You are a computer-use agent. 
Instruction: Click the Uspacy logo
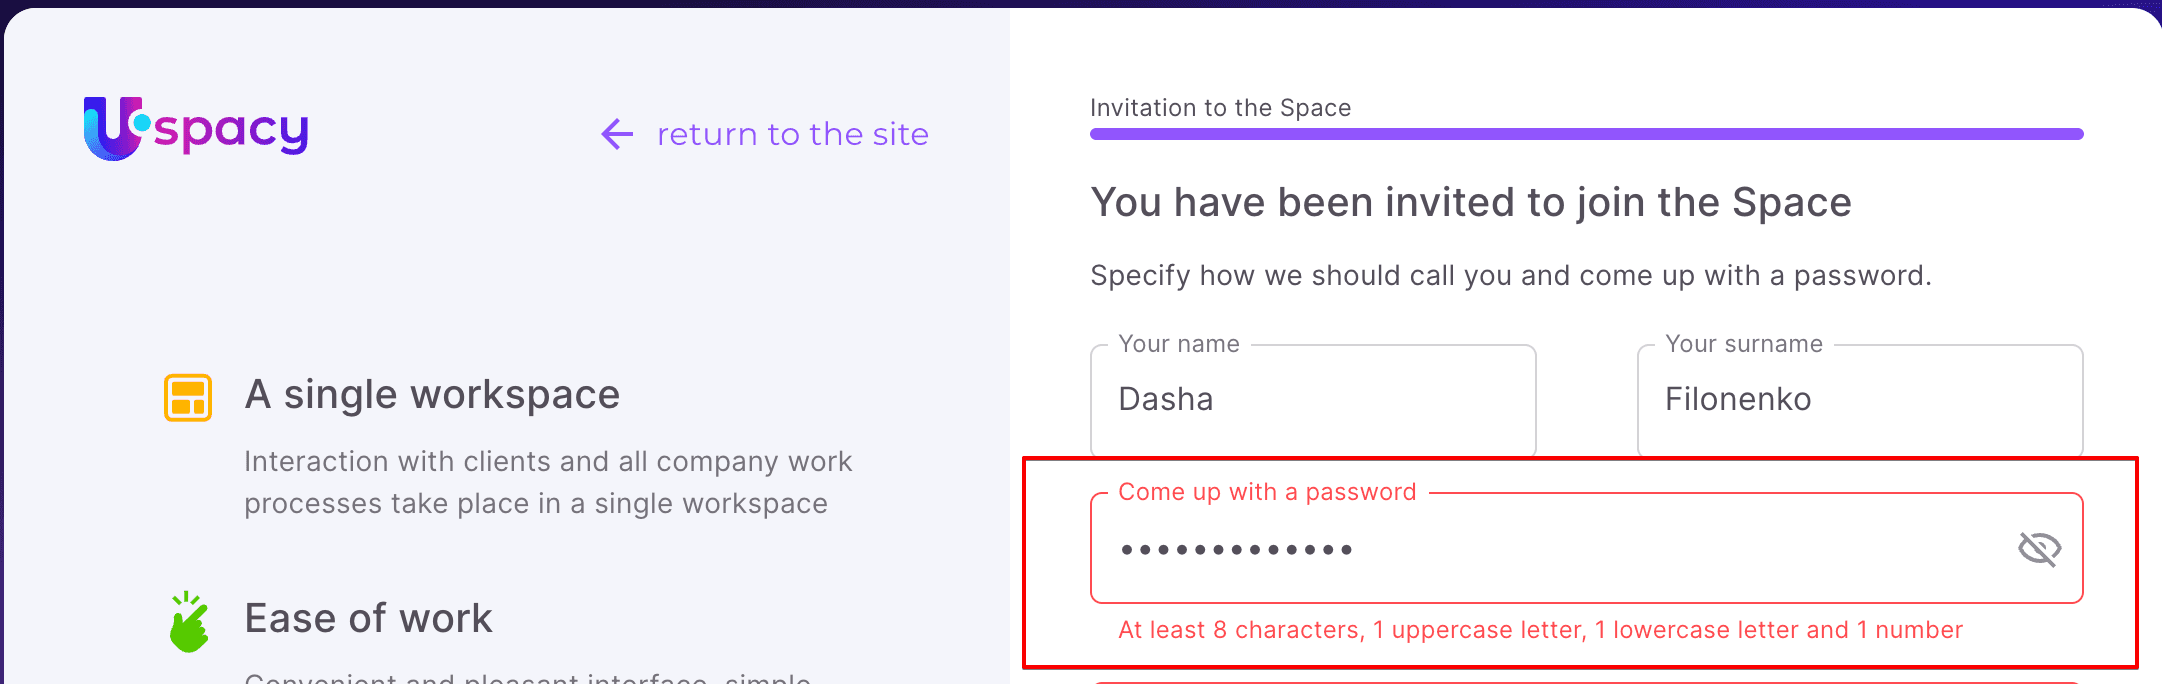click(196, 129)
